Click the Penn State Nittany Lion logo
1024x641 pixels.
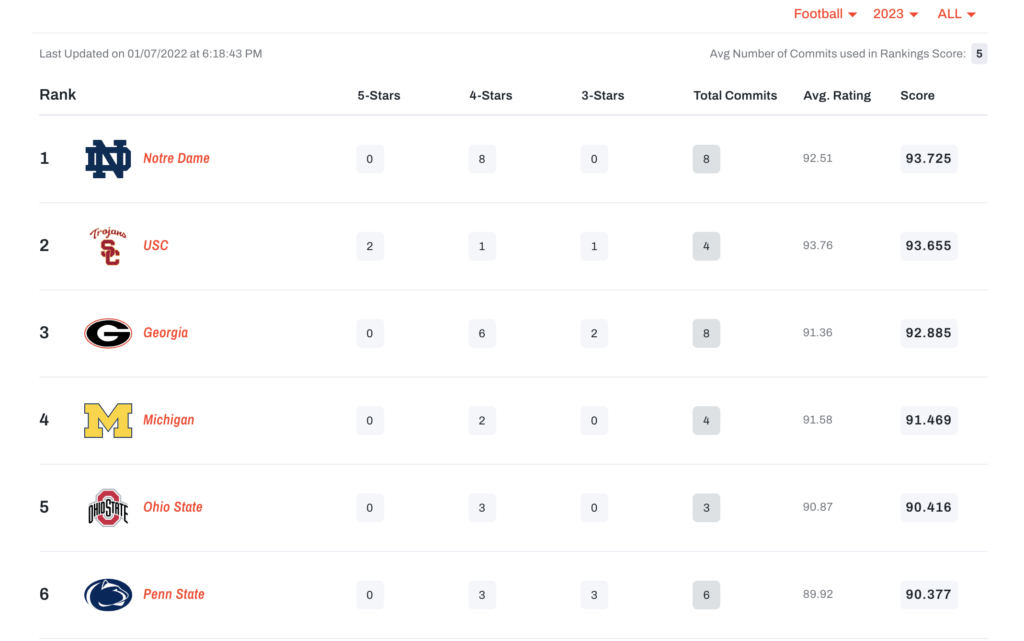click(x=108, y=595)
